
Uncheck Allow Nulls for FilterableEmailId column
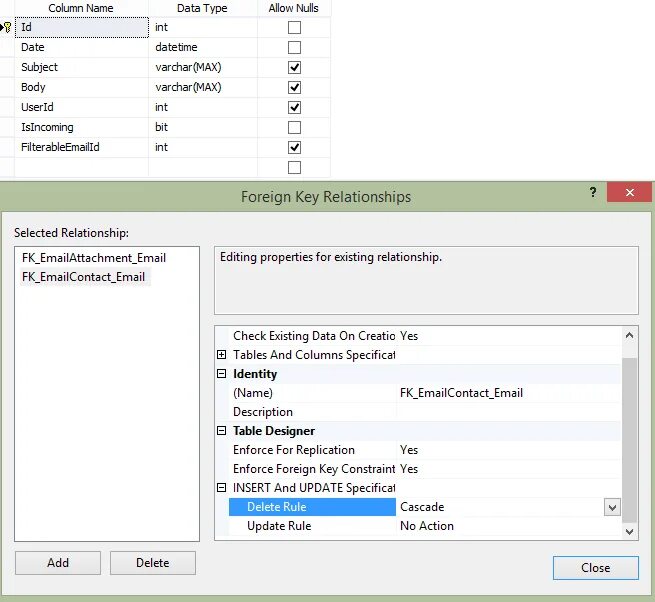point(294,147)
